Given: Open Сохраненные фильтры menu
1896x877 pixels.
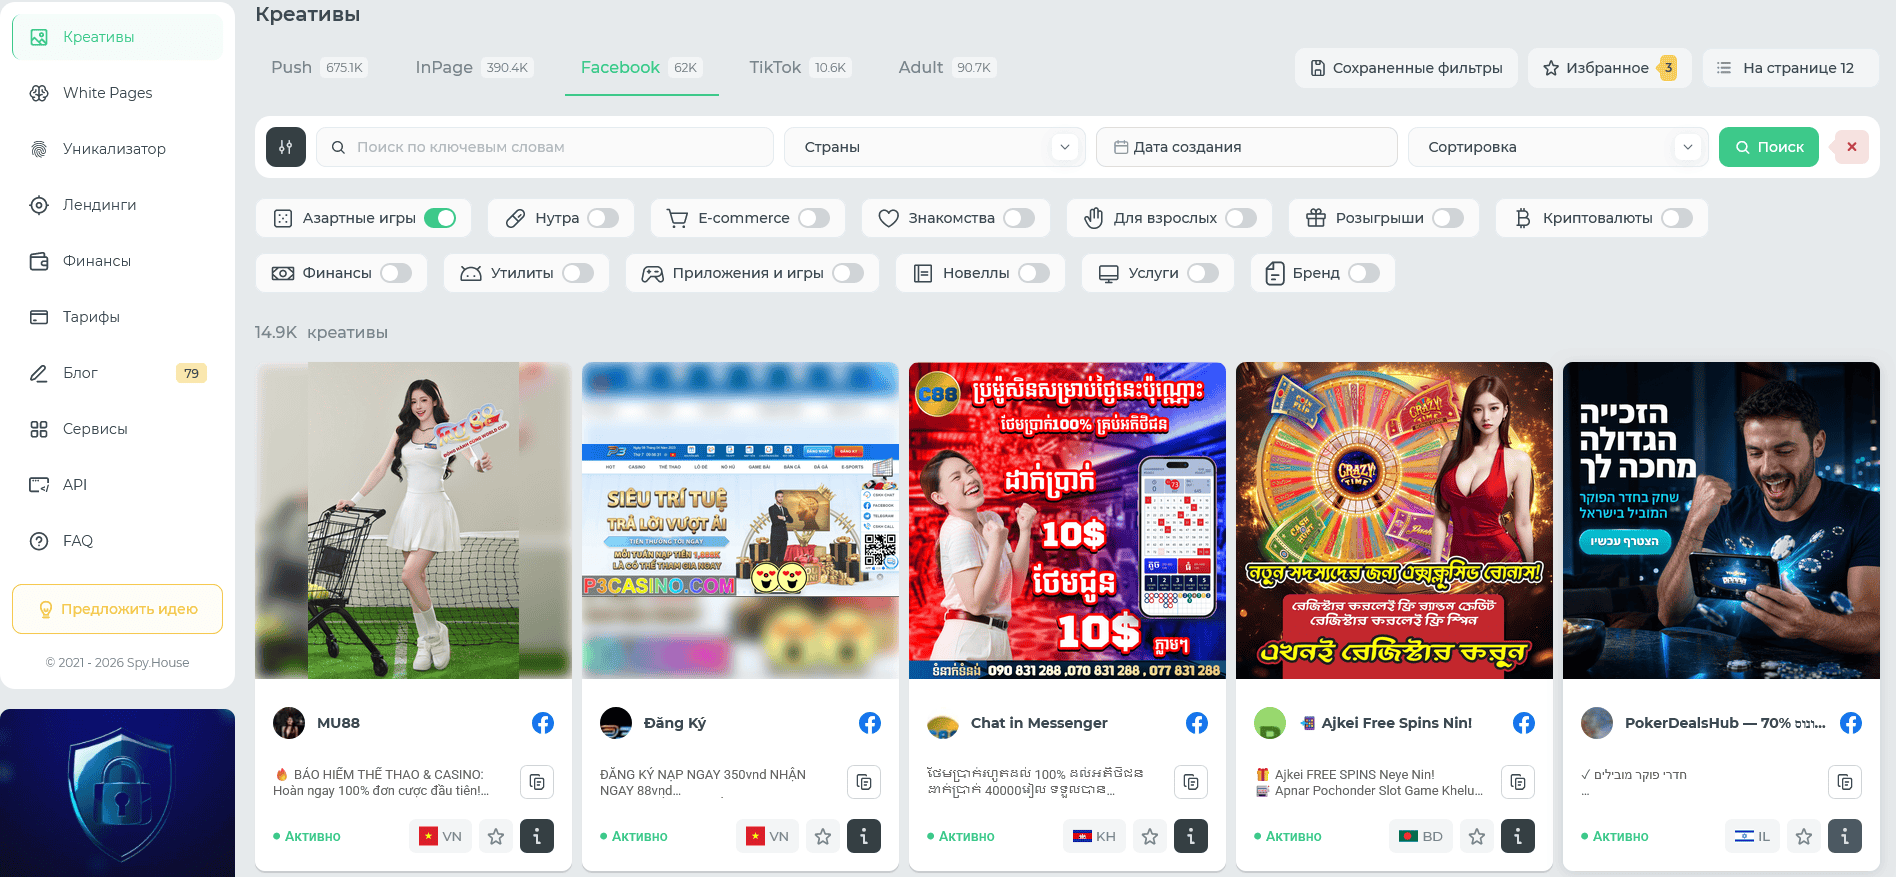Looking at the screenshot, I should click(1406, 68).
